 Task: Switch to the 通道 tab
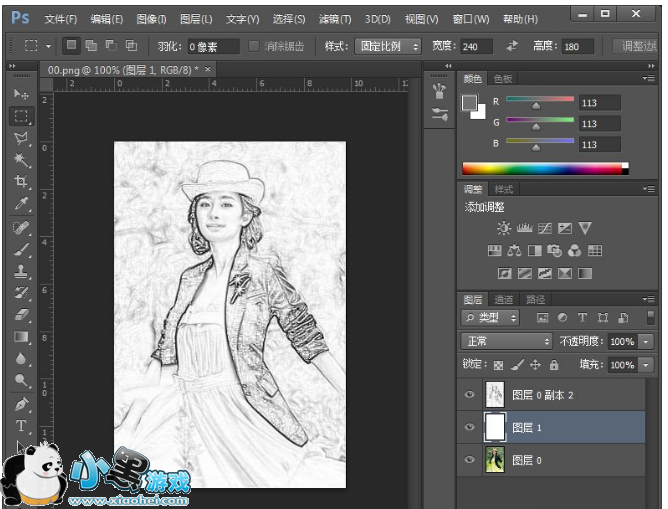pyautogui.click(x=504, y=300)
